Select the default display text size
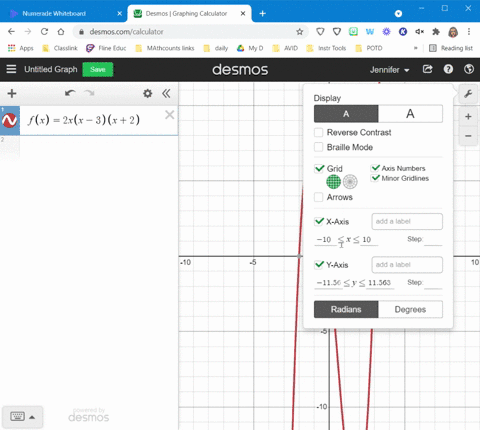This screenshot has width=480, height=430. [x=346, y=114]
